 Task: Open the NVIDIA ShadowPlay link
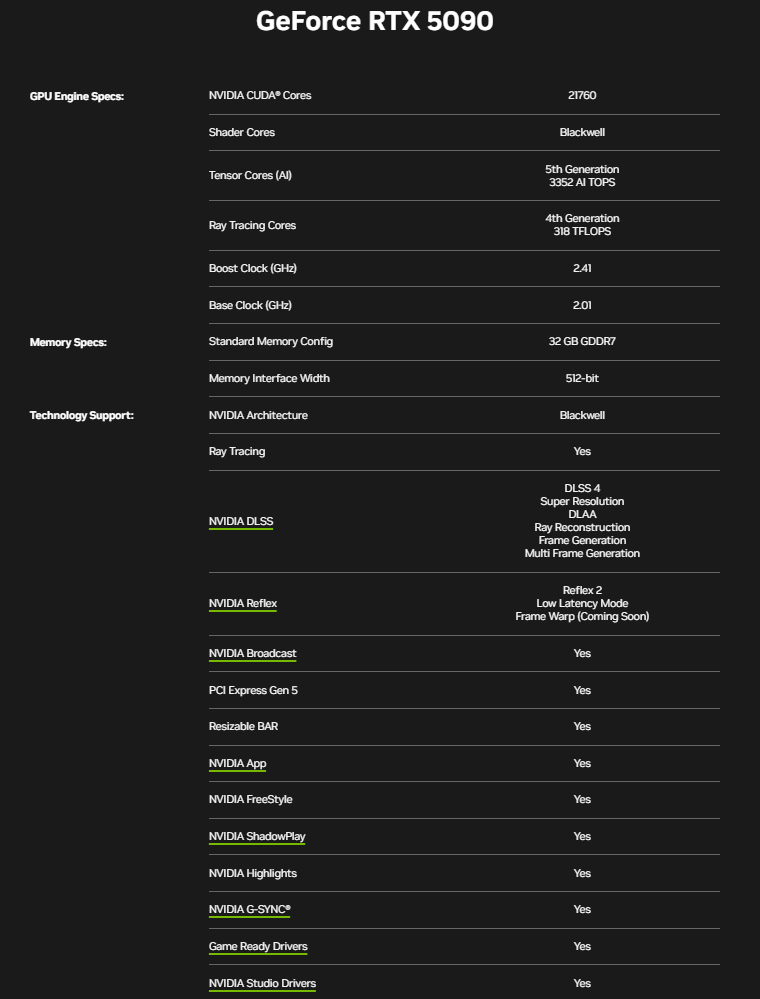(257, 836)
